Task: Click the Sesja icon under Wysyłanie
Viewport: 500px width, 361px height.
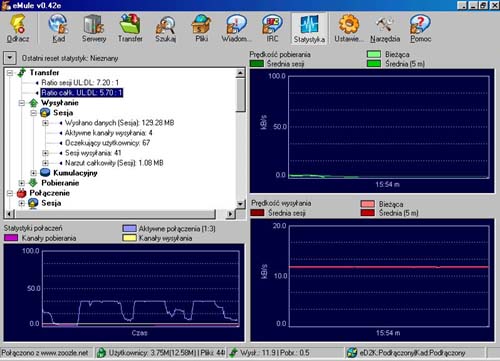Action: [45, 113]
